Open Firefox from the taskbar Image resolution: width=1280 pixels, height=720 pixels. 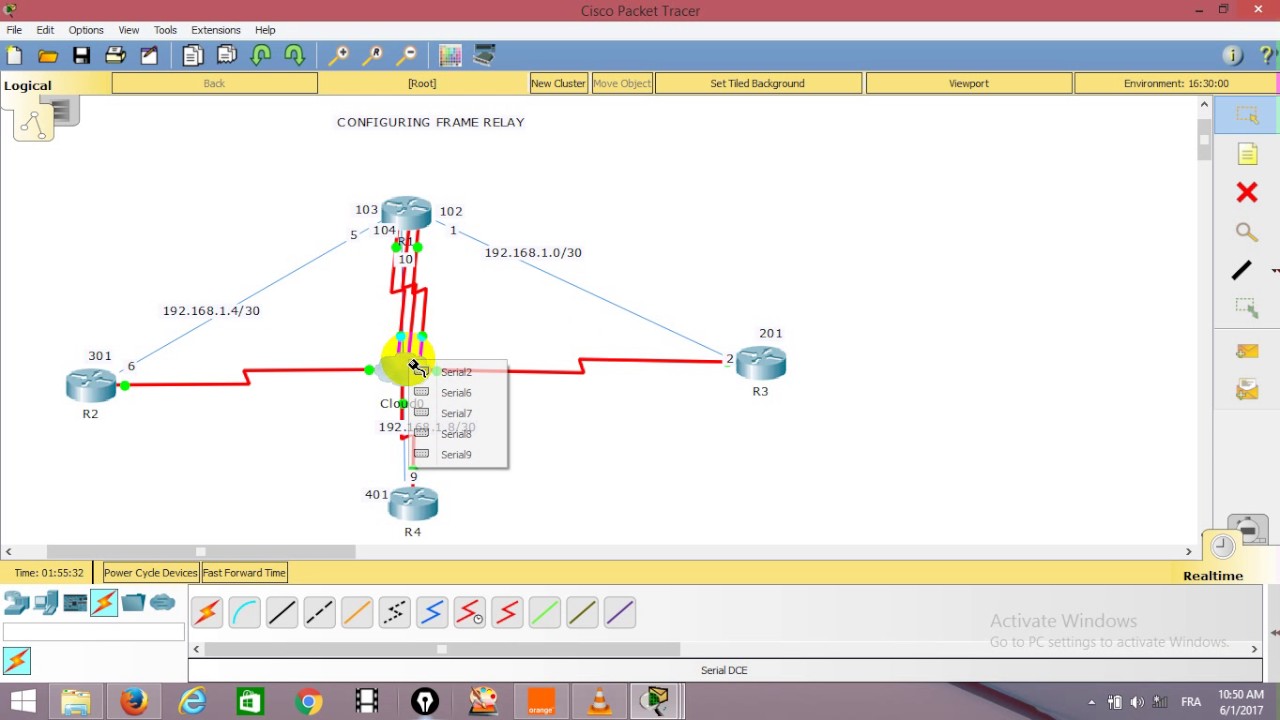(x=133, y=702)
